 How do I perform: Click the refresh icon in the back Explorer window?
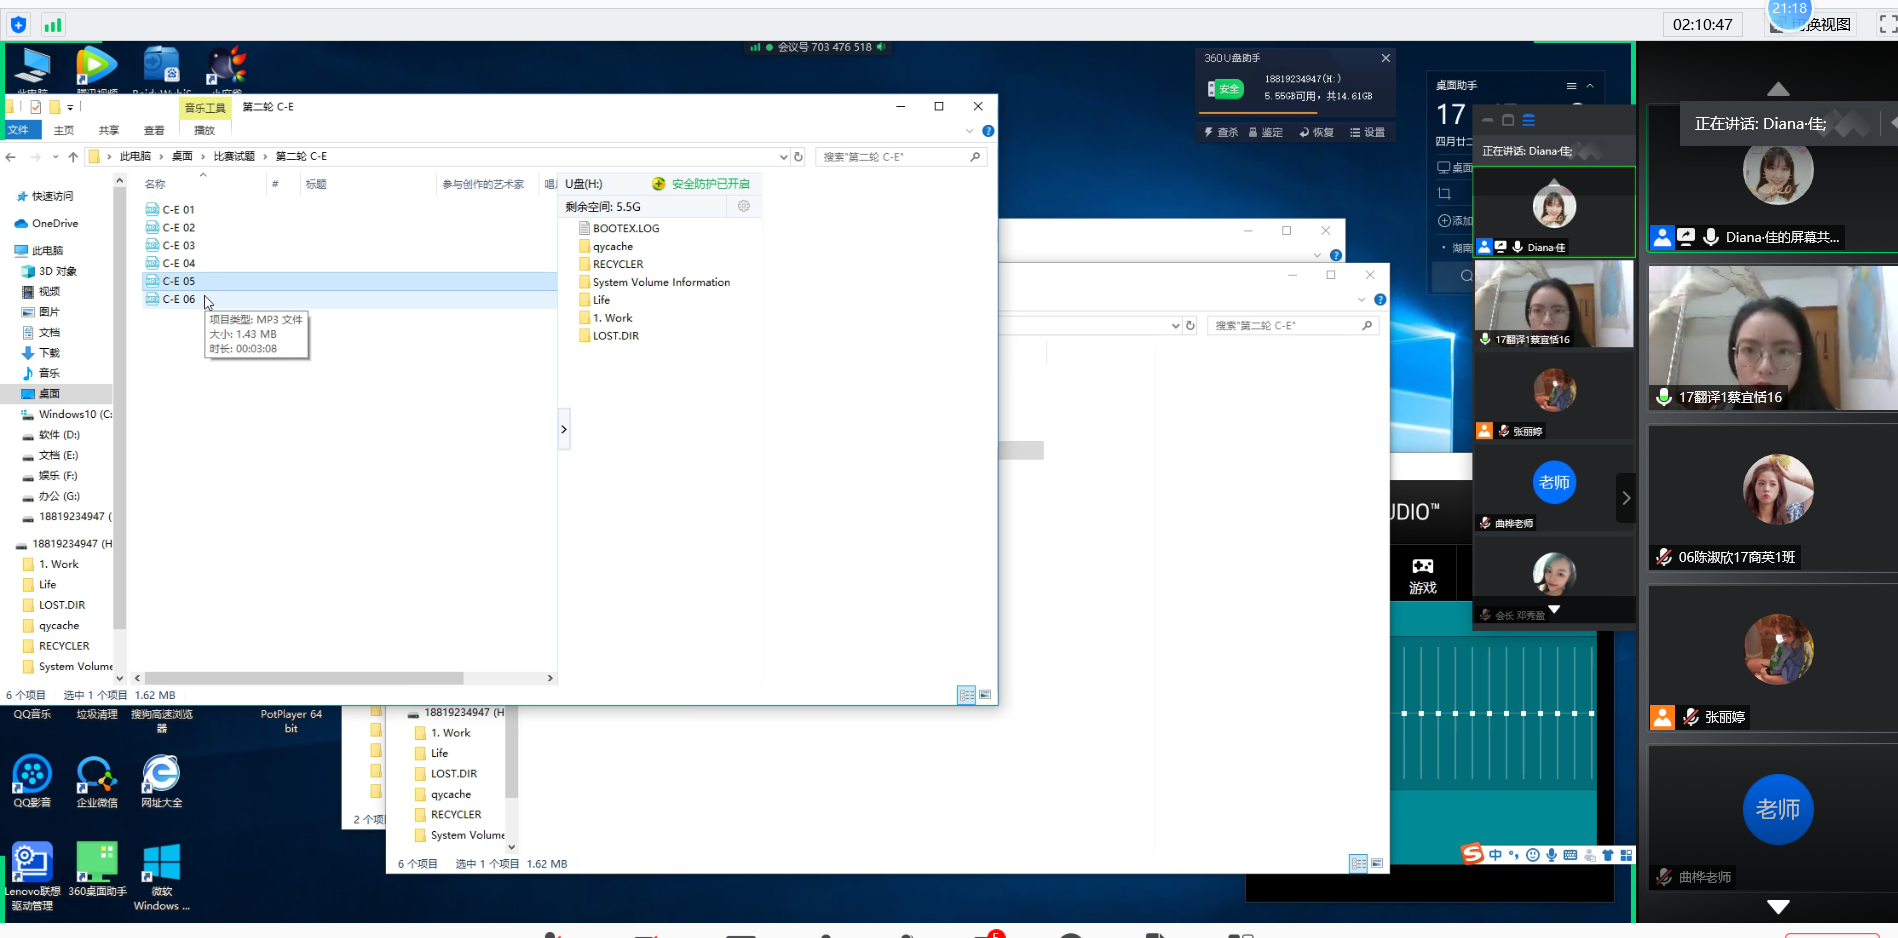tap(1190, 326)
